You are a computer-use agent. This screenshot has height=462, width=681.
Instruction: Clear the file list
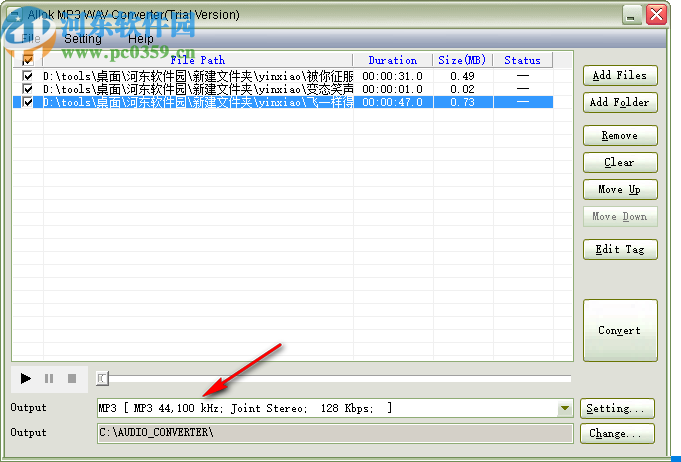pos(620,162)
